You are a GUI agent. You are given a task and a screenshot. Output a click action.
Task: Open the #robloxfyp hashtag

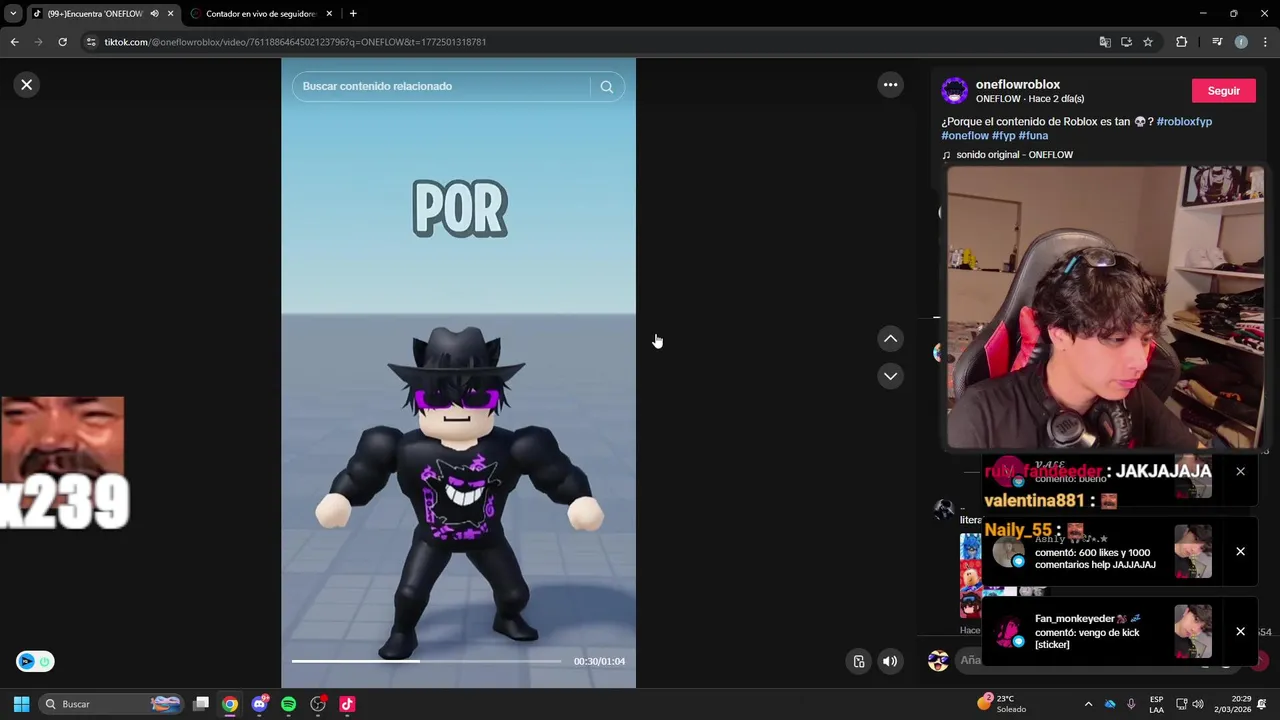tap(1184, 122)
